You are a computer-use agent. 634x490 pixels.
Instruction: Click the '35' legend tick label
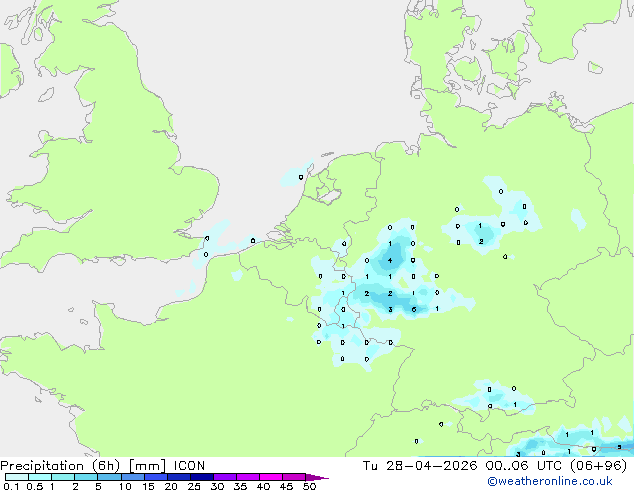pyautogui.click(x=240, y=486)
